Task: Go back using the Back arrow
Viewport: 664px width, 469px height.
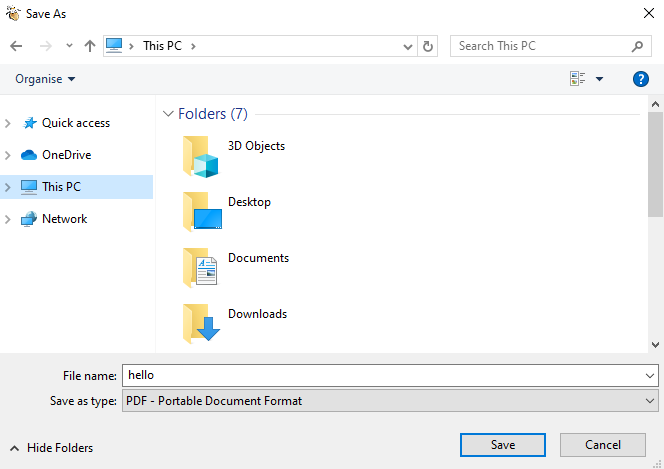Action: coord(16,46)
